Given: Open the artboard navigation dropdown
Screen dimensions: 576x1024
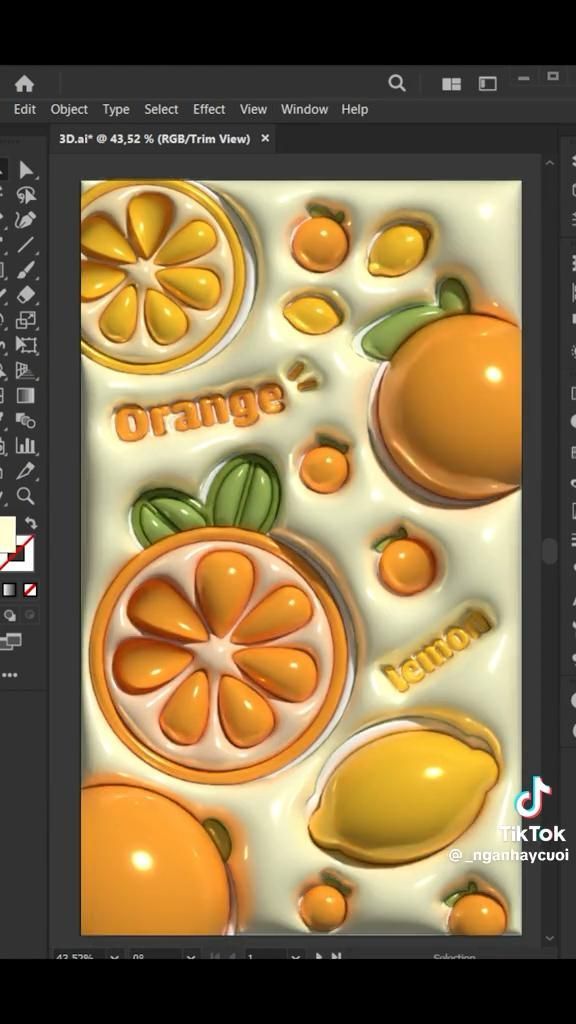Looking at the screenshot, I should [x=295, y=957].
